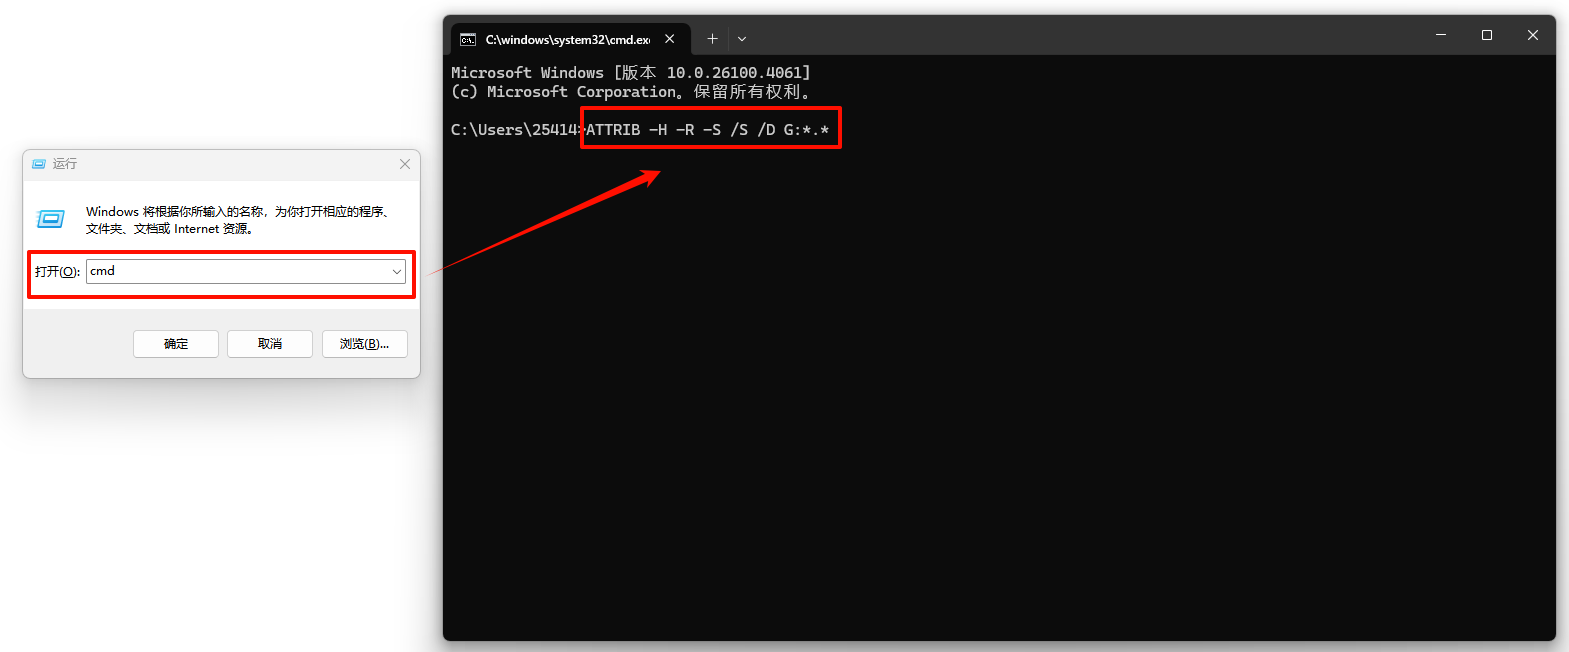Close the cmd.exe terminal tab
Screen dimensions: 1569x652
(x=670, y=39)
